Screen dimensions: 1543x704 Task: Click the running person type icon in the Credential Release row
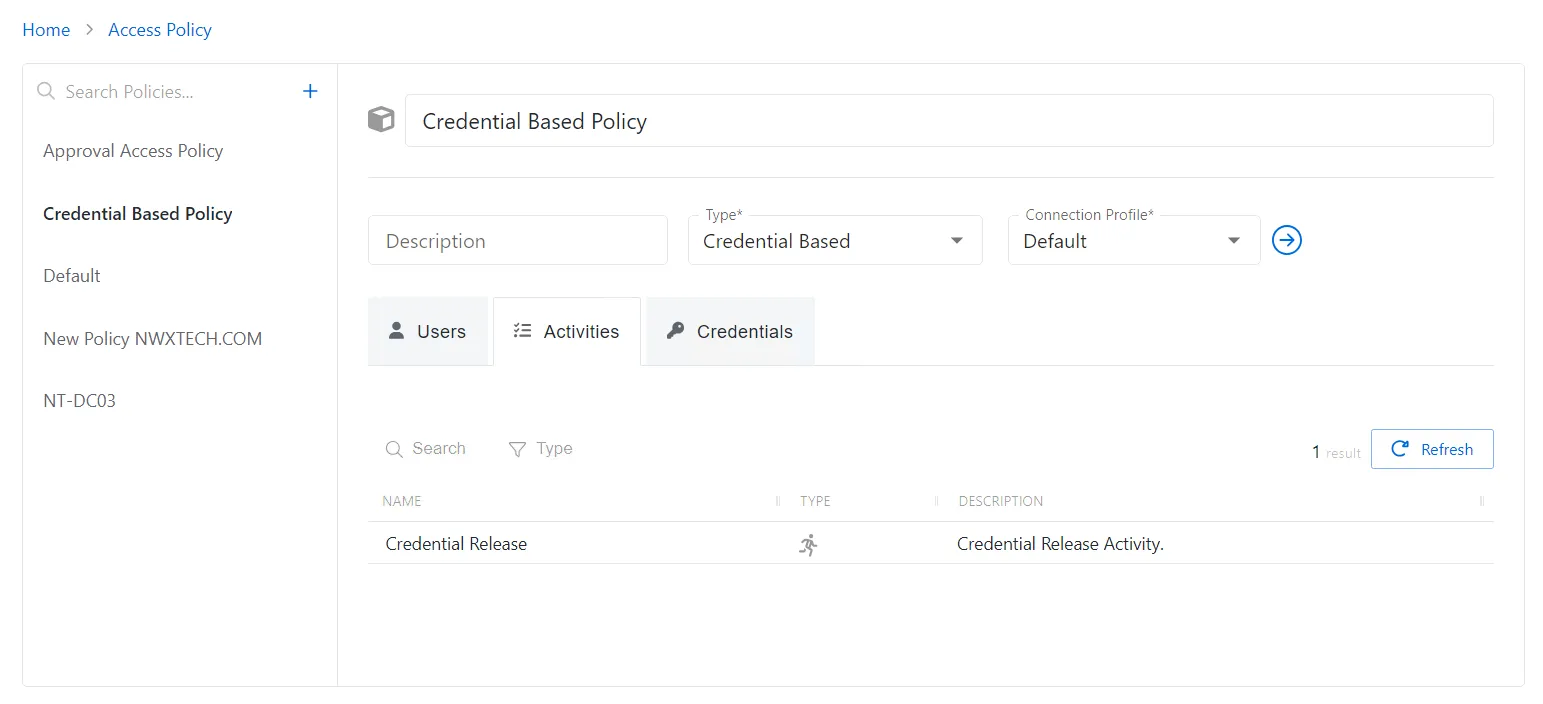click(809, 544)
